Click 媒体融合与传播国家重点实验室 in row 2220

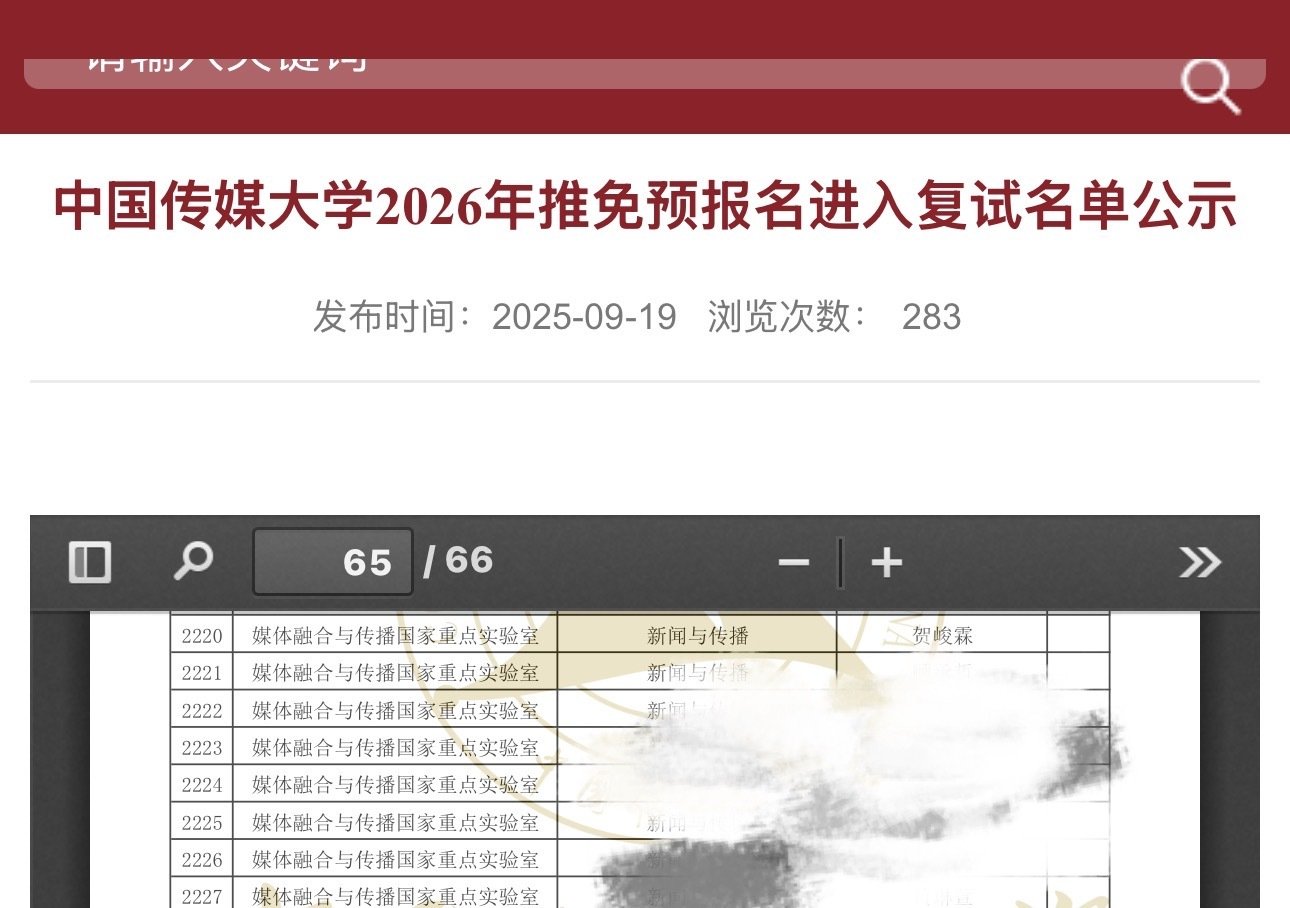click(395, 635)
